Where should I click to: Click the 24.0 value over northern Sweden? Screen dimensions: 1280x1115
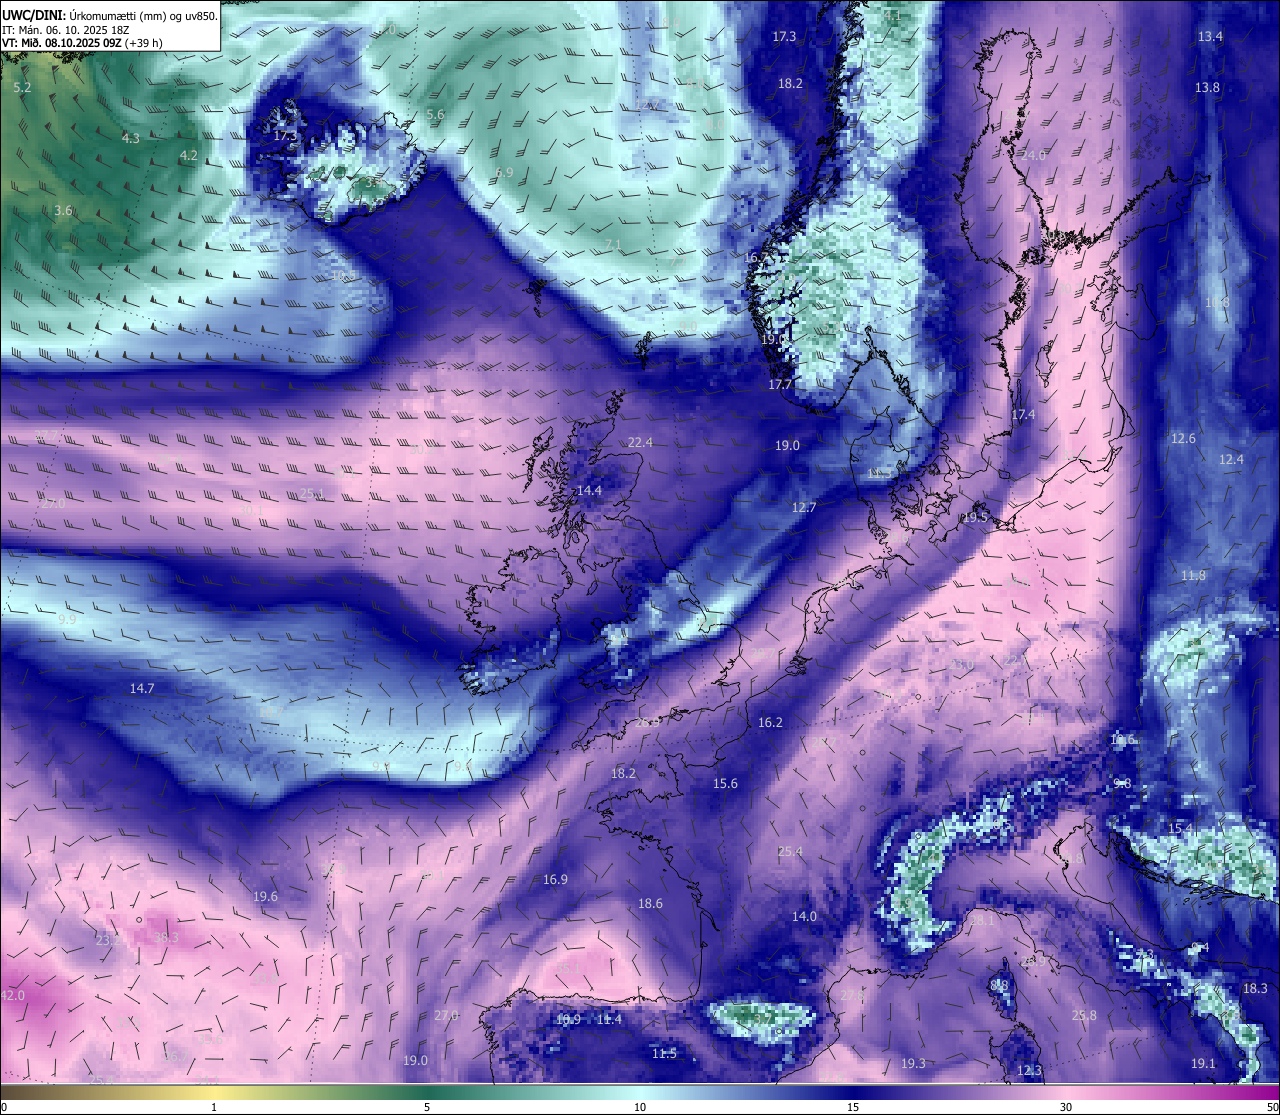click(x=1033, y=155)
